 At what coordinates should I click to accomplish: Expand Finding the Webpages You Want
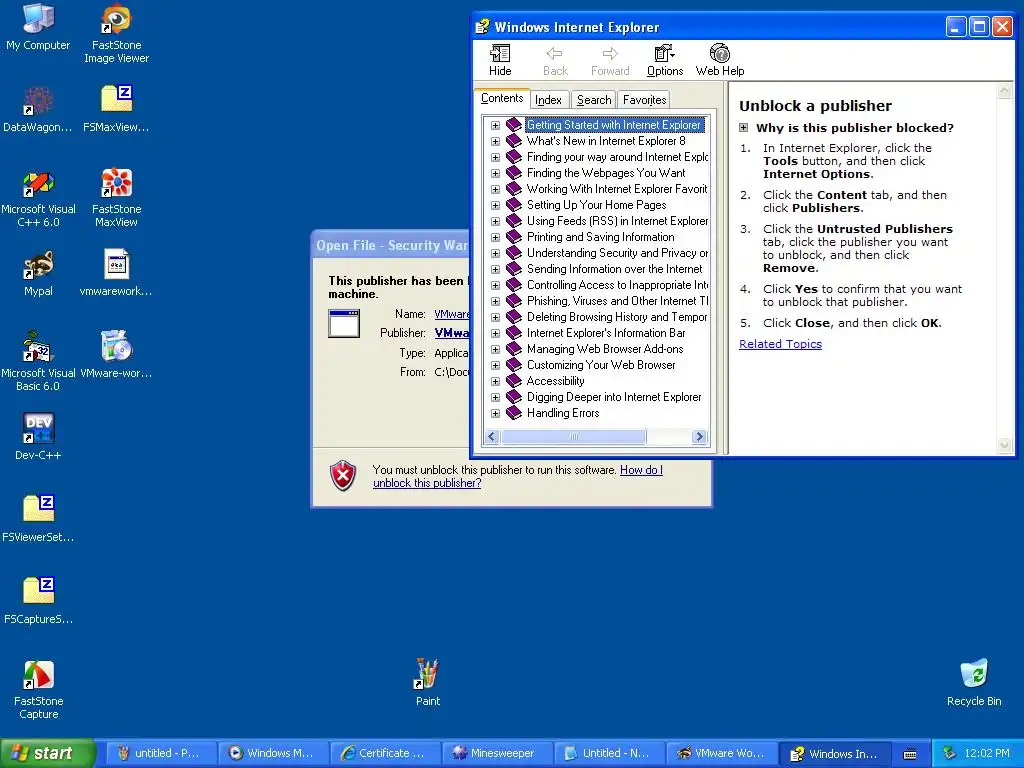click(495, 173)
